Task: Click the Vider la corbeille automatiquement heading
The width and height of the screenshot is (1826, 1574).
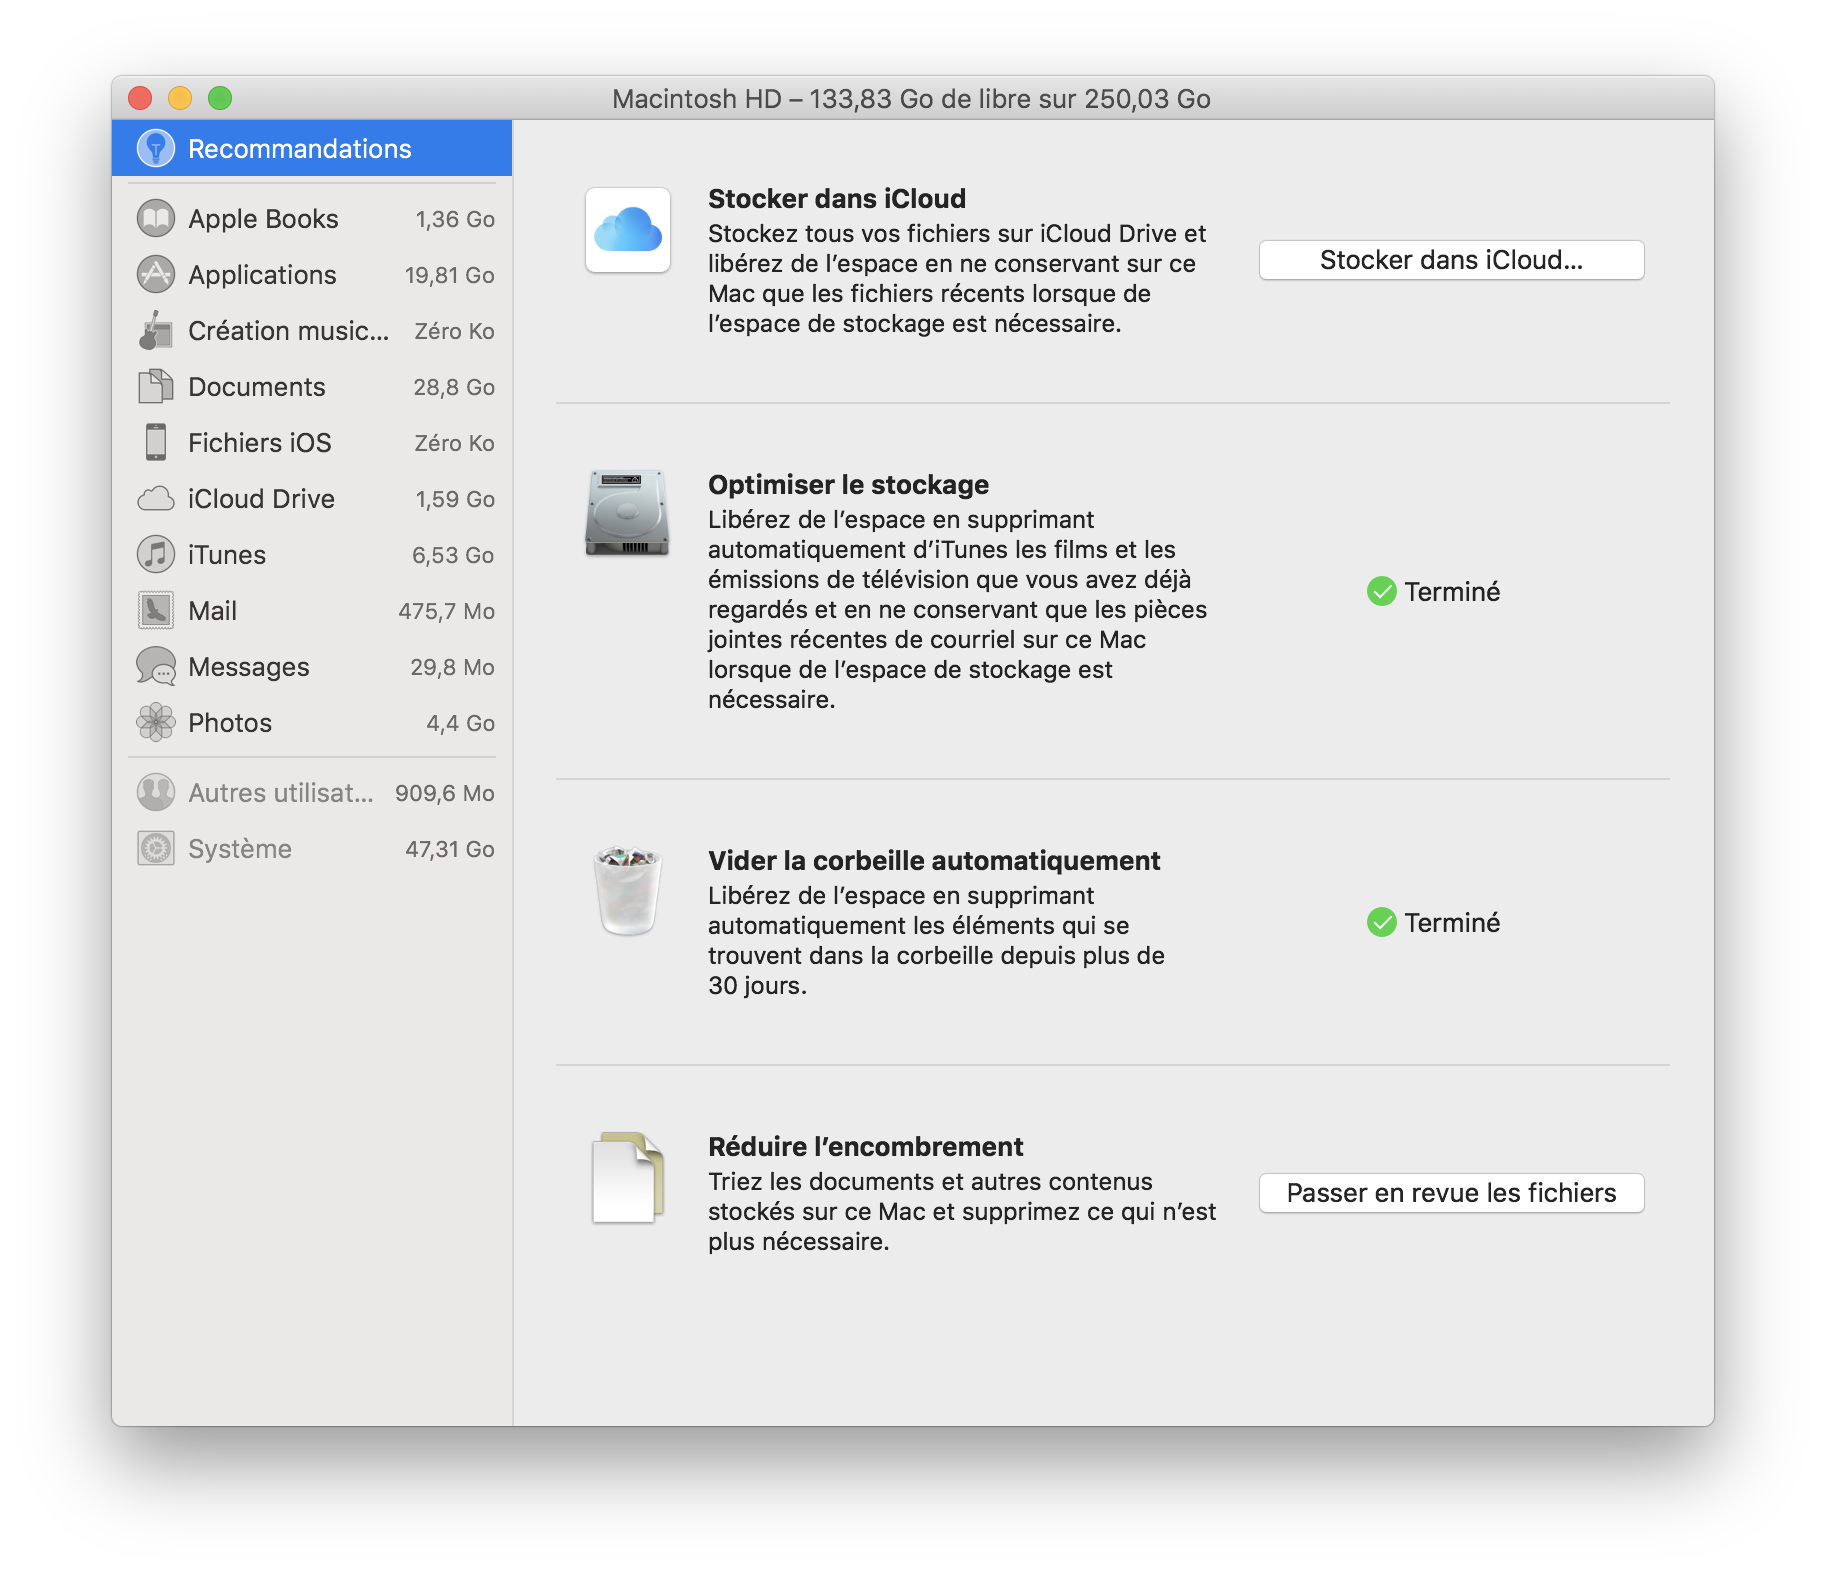Action: pyautogui.click(x=934, y=861)
